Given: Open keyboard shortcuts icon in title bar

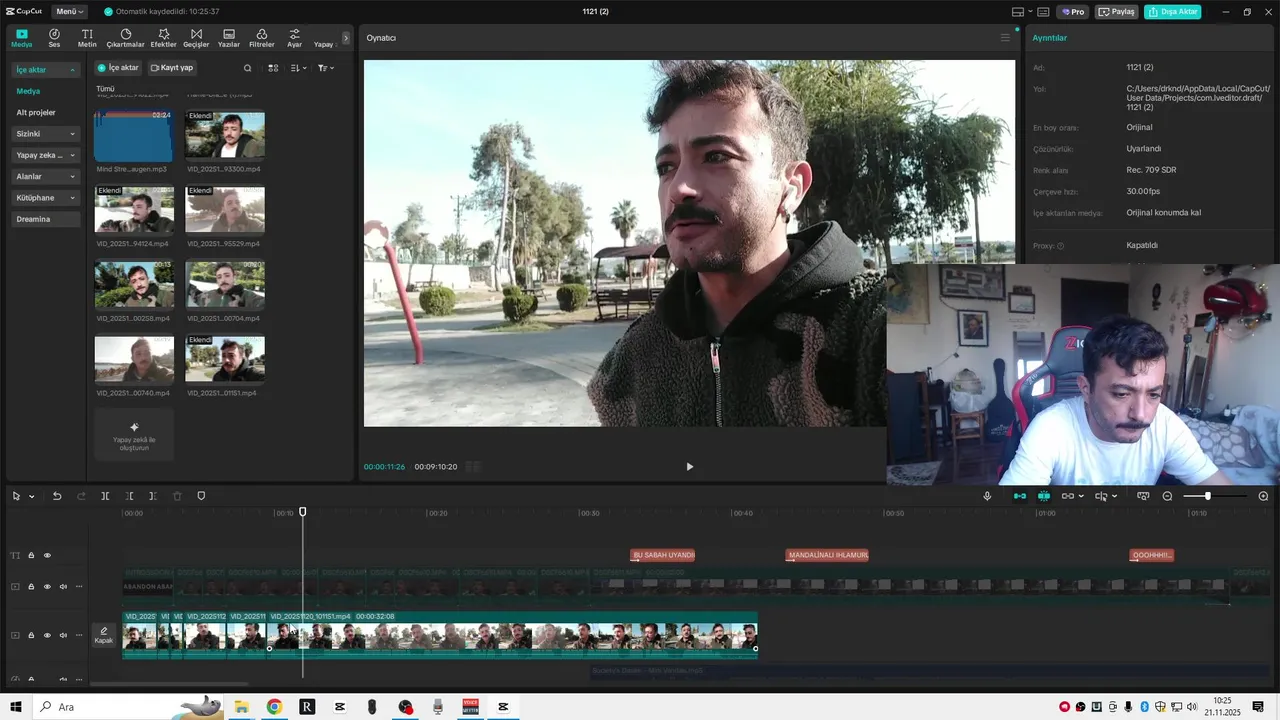Looking at the screenshot, I should [1043, 12].
